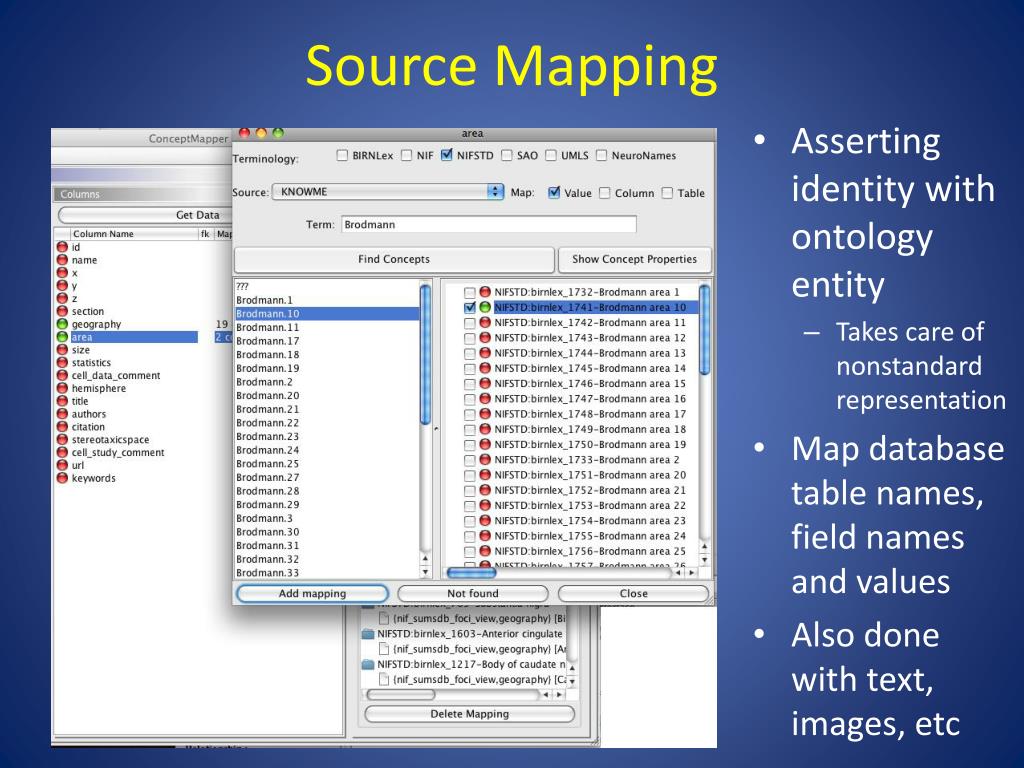
Task: Click the document icon under Anterior cingulate mapping
Action: [x=384, y=649]
